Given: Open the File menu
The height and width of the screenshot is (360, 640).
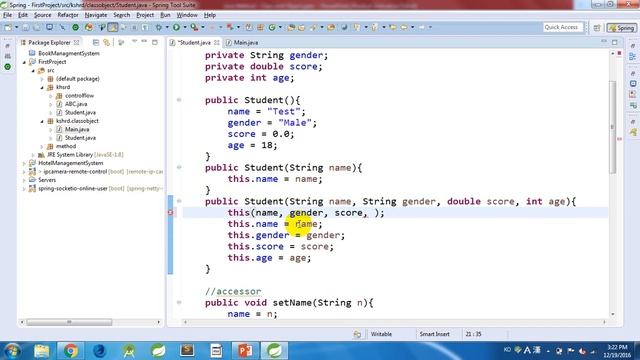Looking at the screenshot, I should pos(7,15).
